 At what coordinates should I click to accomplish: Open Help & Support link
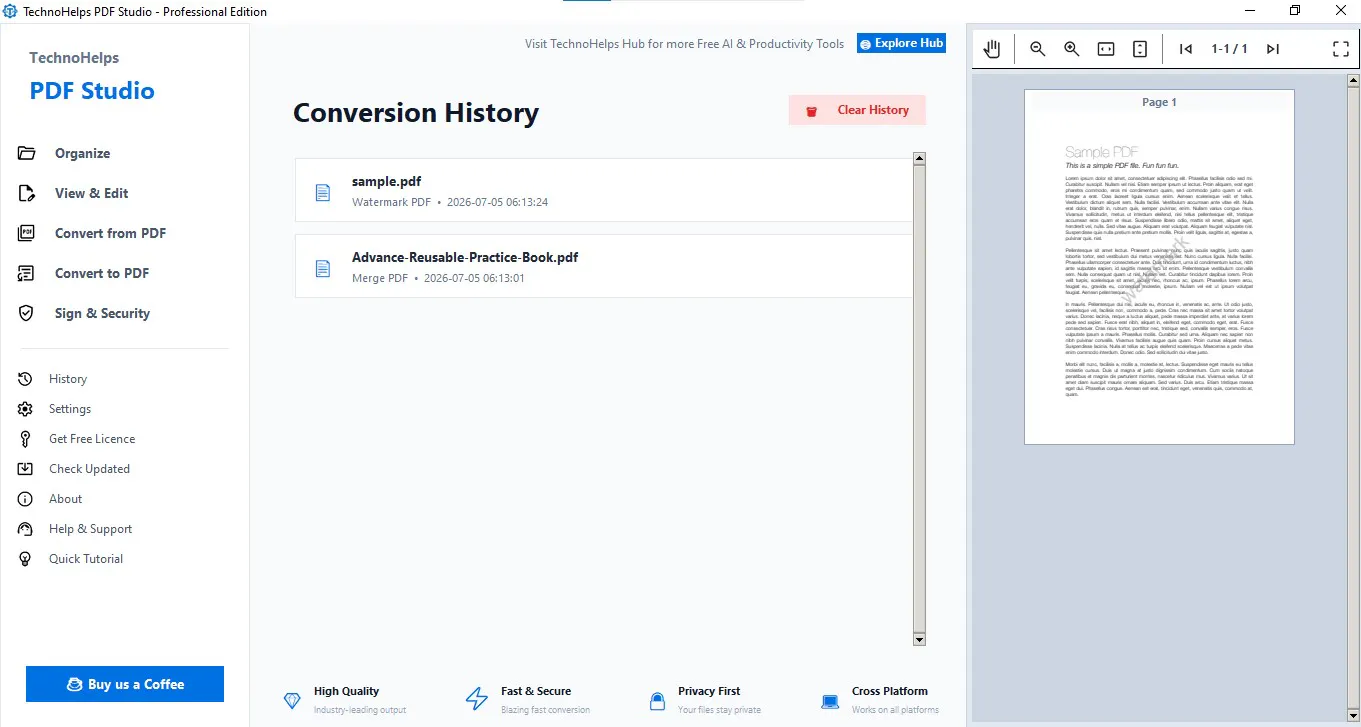90,529
